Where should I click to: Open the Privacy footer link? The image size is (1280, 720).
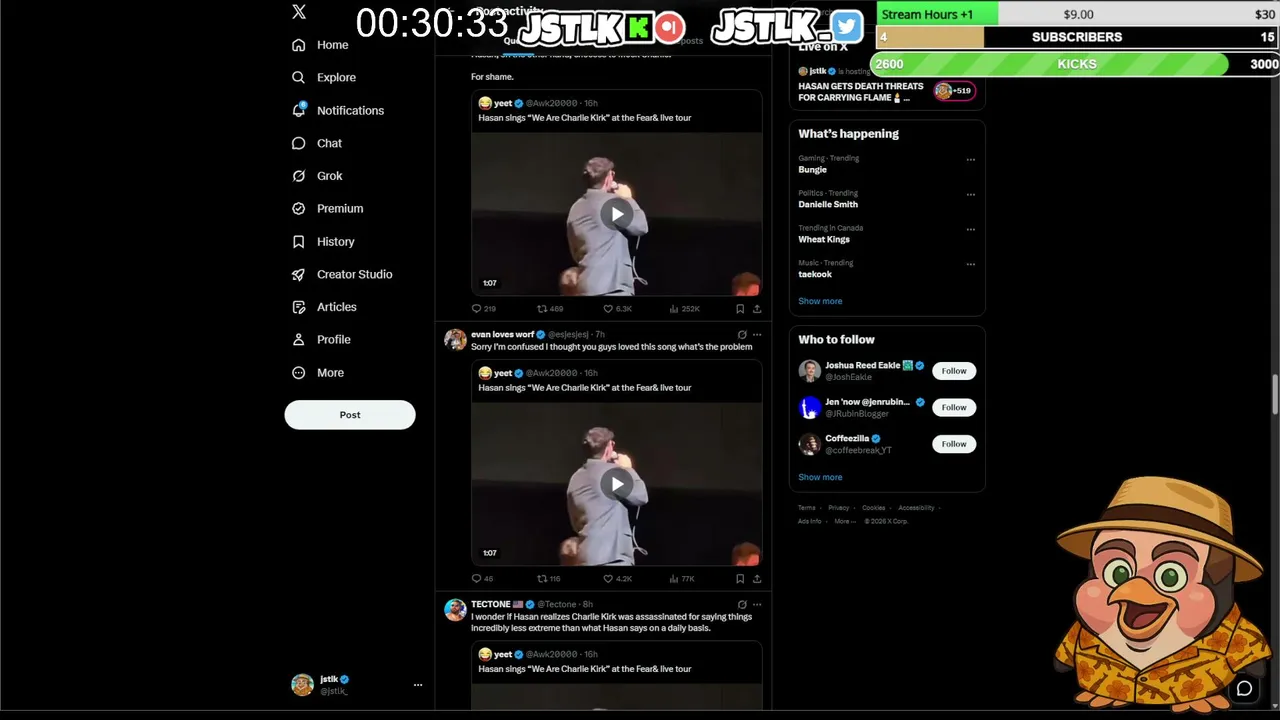click(838, 508)
